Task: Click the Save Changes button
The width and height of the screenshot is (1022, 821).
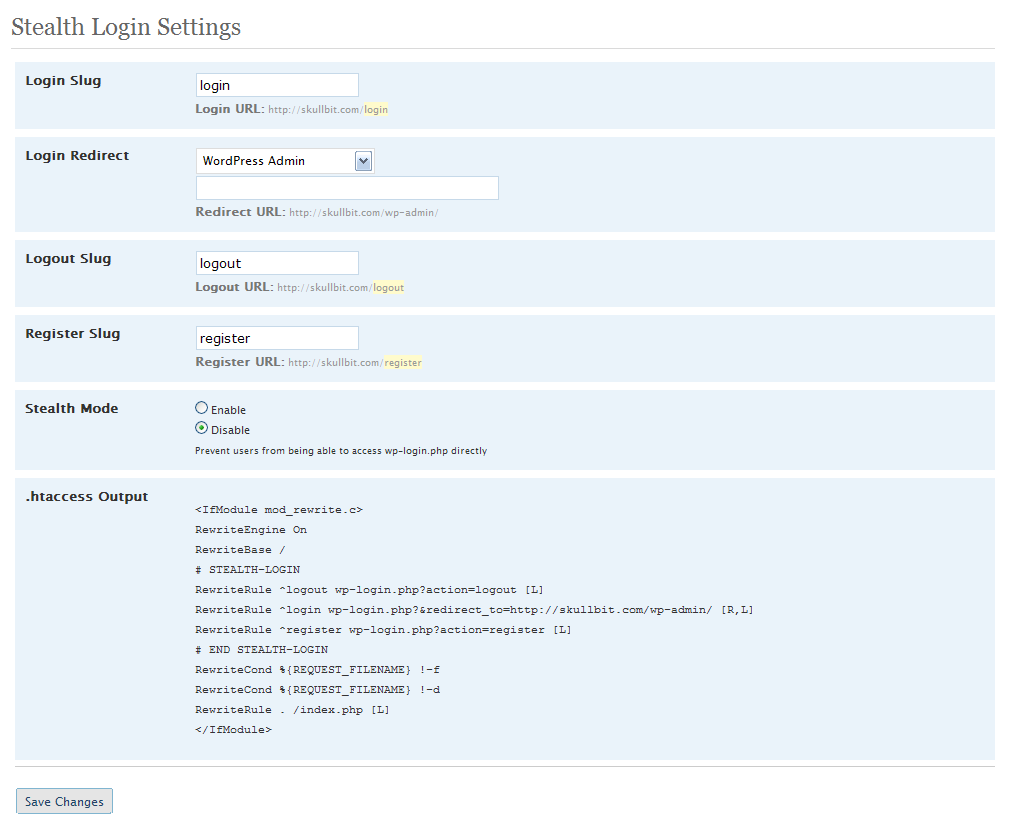Action: point(65,801)
